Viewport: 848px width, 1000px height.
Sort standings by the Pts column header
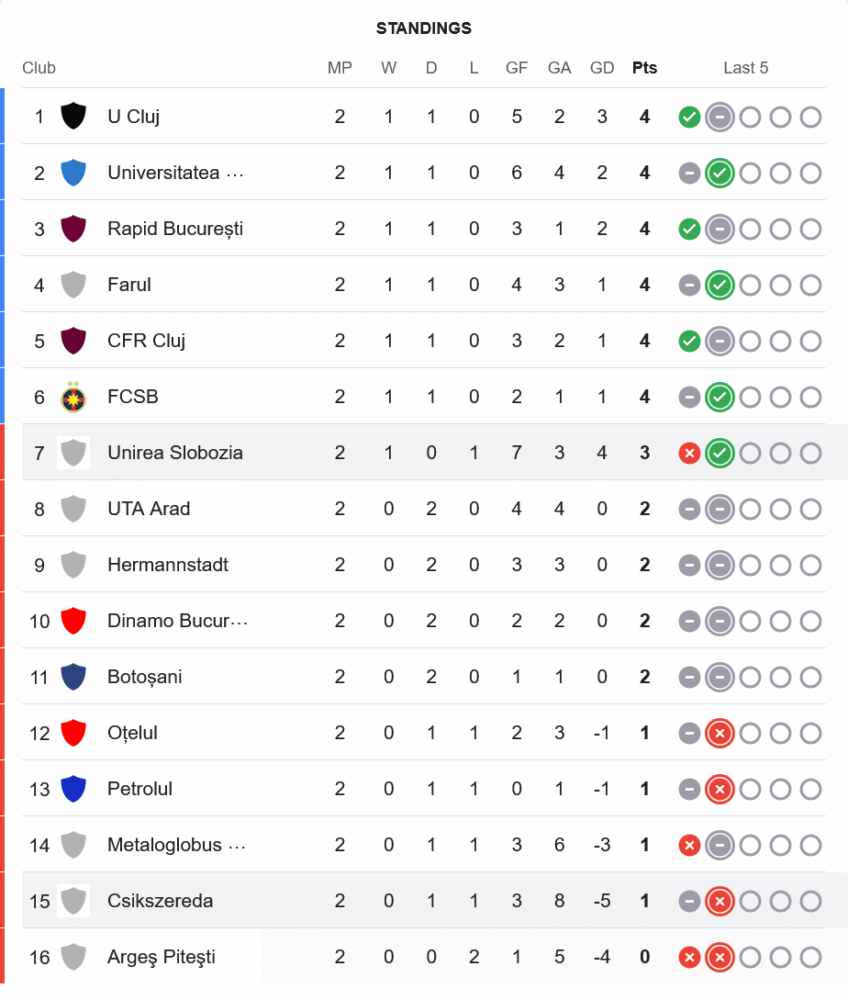pyautogui.click(x=645, y=68)
